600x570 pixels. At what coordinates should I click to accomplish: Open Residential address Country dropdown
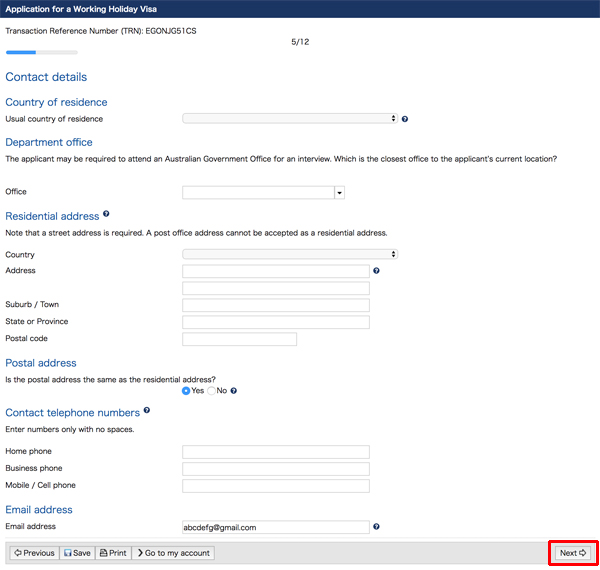(x=290, y=254)
